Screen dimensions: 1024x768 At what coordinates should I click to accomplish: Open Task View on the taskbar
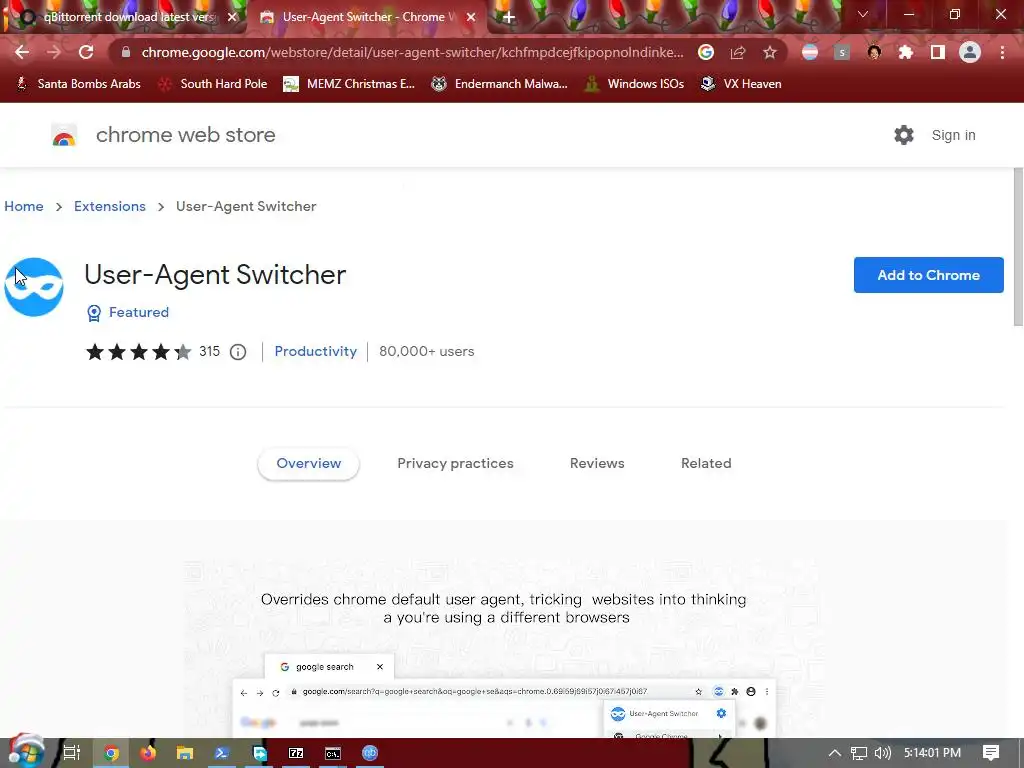pos(71,753)
